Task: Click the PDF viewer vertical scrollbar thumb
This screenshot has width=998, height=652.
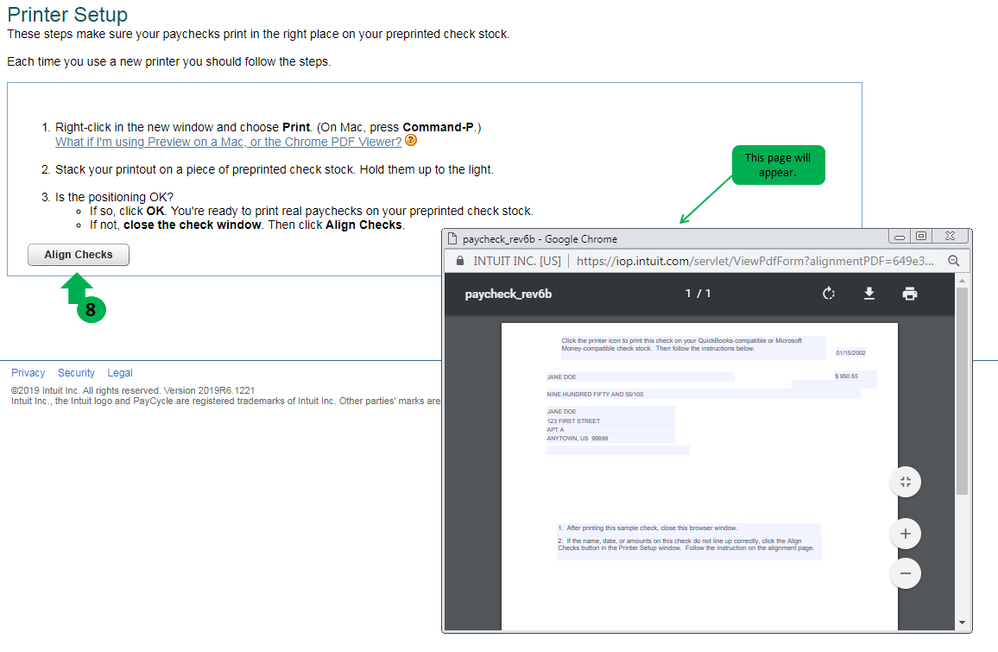Action: click(962, 391)
